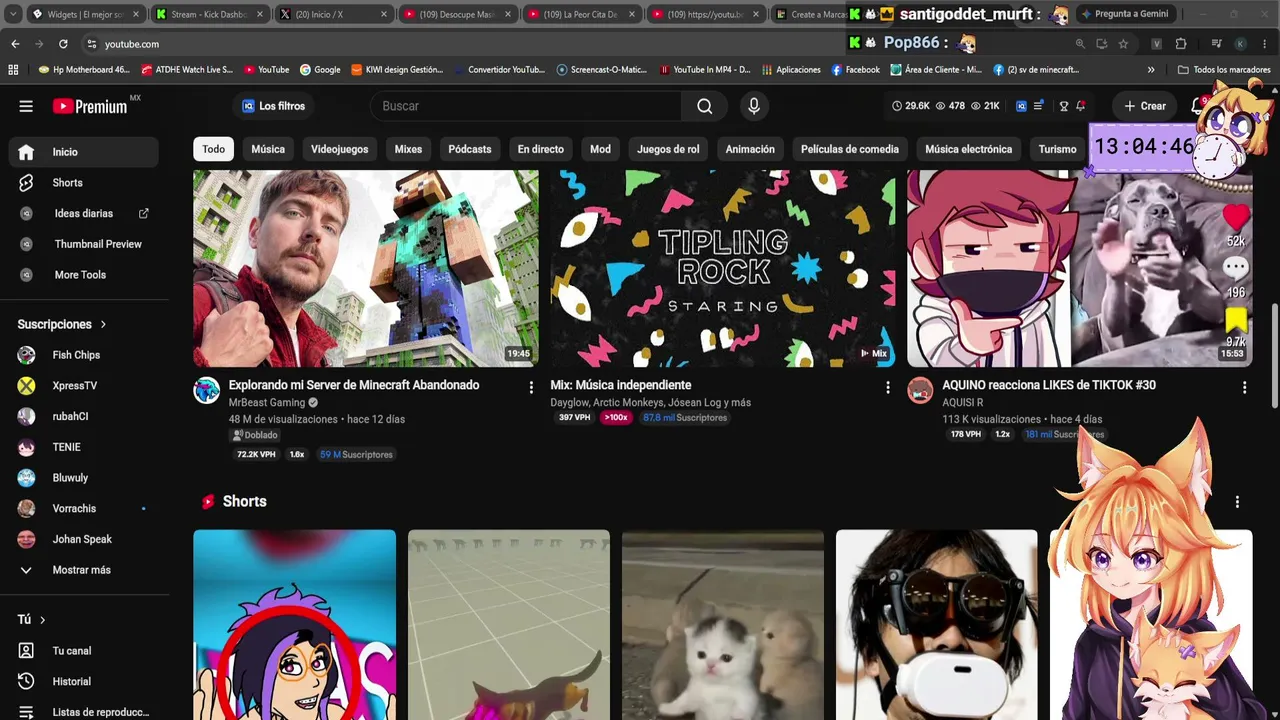
Task: Select the Todo filter chip
Action: [x=214, y=149]
